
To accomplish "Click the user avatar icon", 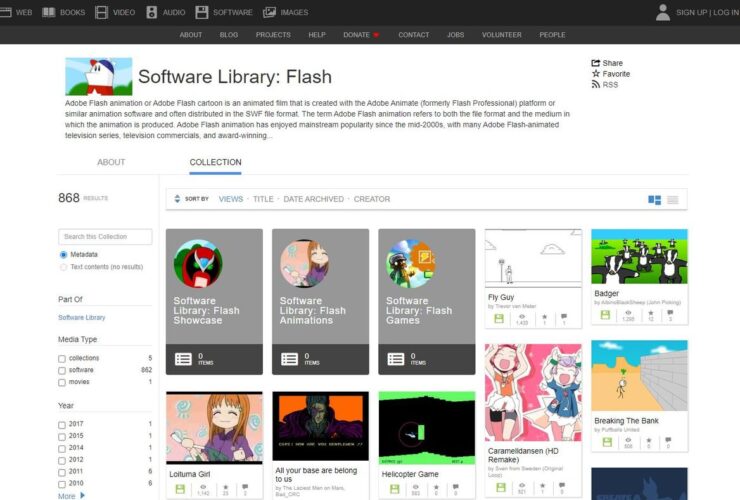I will 663,13.
